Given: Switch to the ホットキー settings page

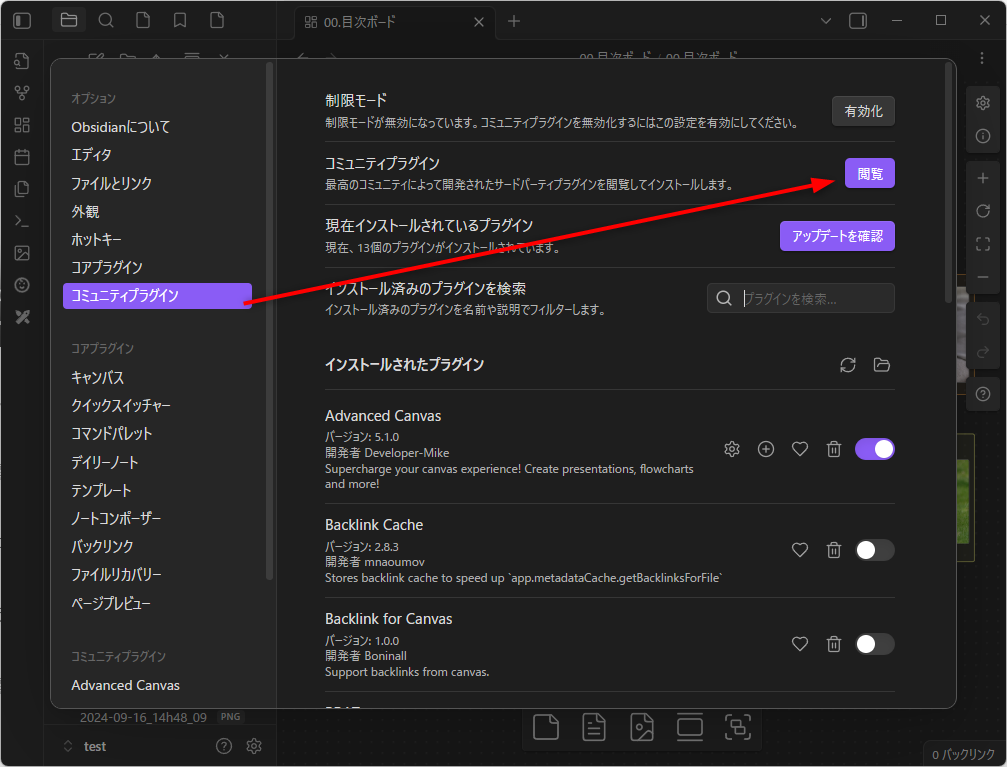Looking at the screenshot, I should point(157,240).
